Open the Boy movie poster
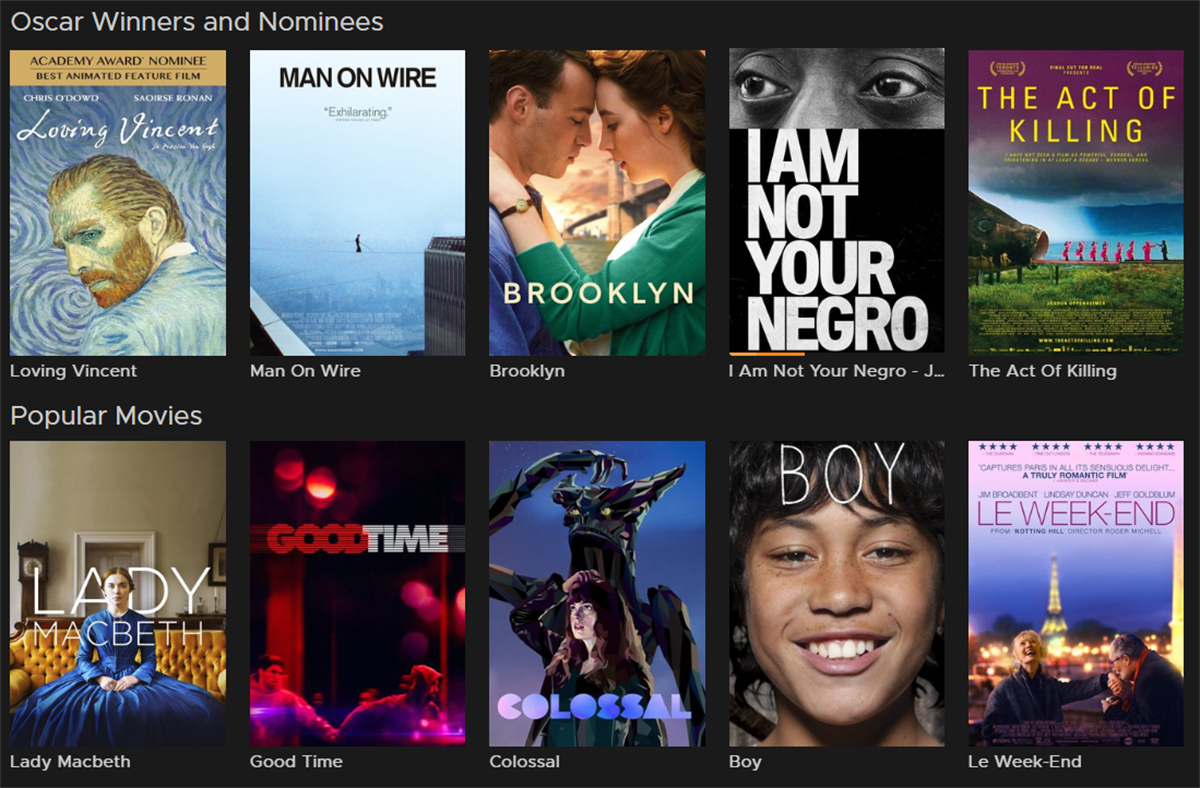 pyautogui.click(x=837, y=593)
